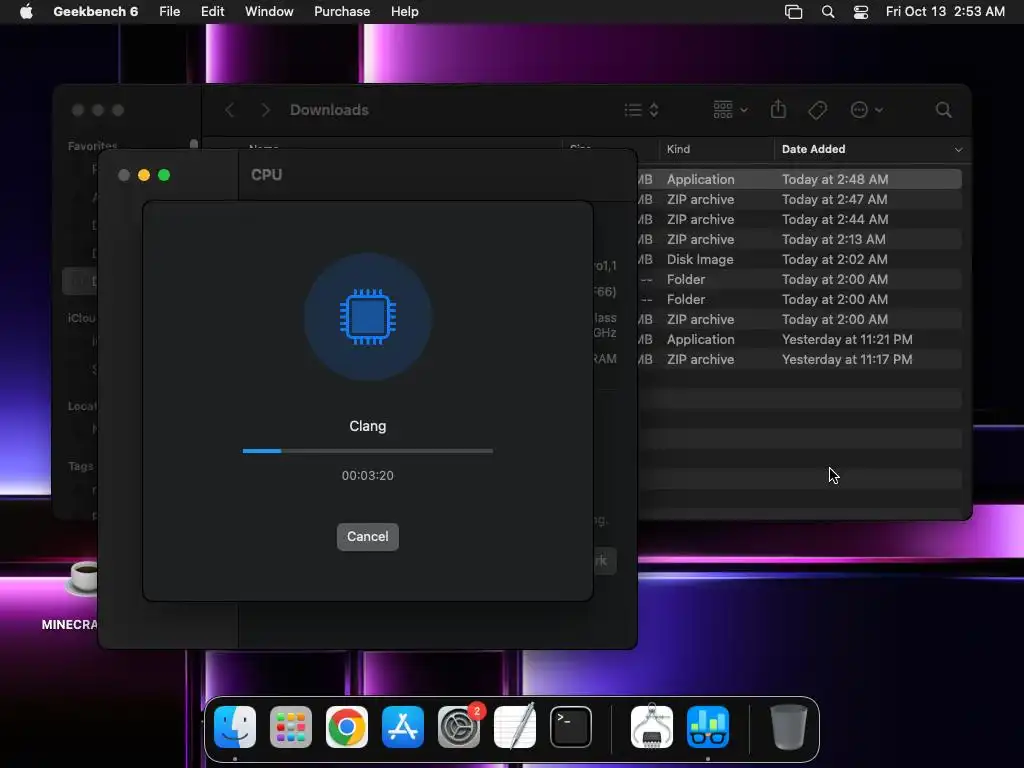Image resolution: width=1024 pixels, height=768 pixels.
Task: Click the Finder Share icon
Action: click(778, 109)
